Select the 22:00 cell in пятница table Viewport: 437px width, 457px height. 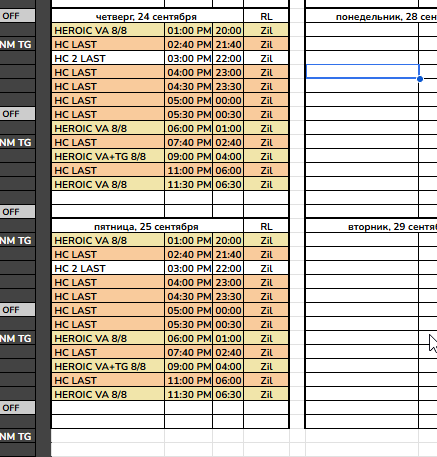pos(228,268)
